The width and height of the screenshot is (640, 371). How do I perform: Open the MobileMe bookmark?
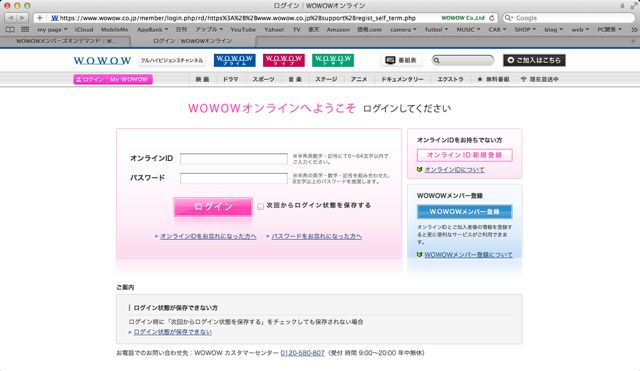click(115, 29)
